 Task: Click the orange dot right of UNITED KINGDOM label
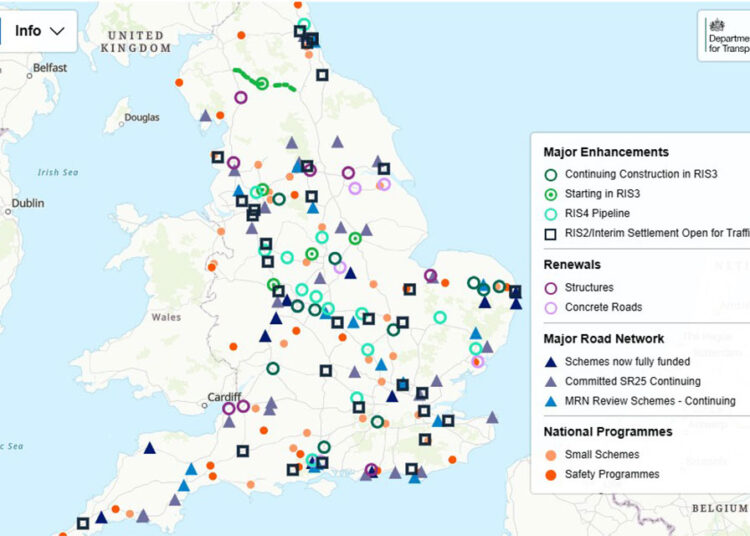pyautogui.click(x=242, y=35)
